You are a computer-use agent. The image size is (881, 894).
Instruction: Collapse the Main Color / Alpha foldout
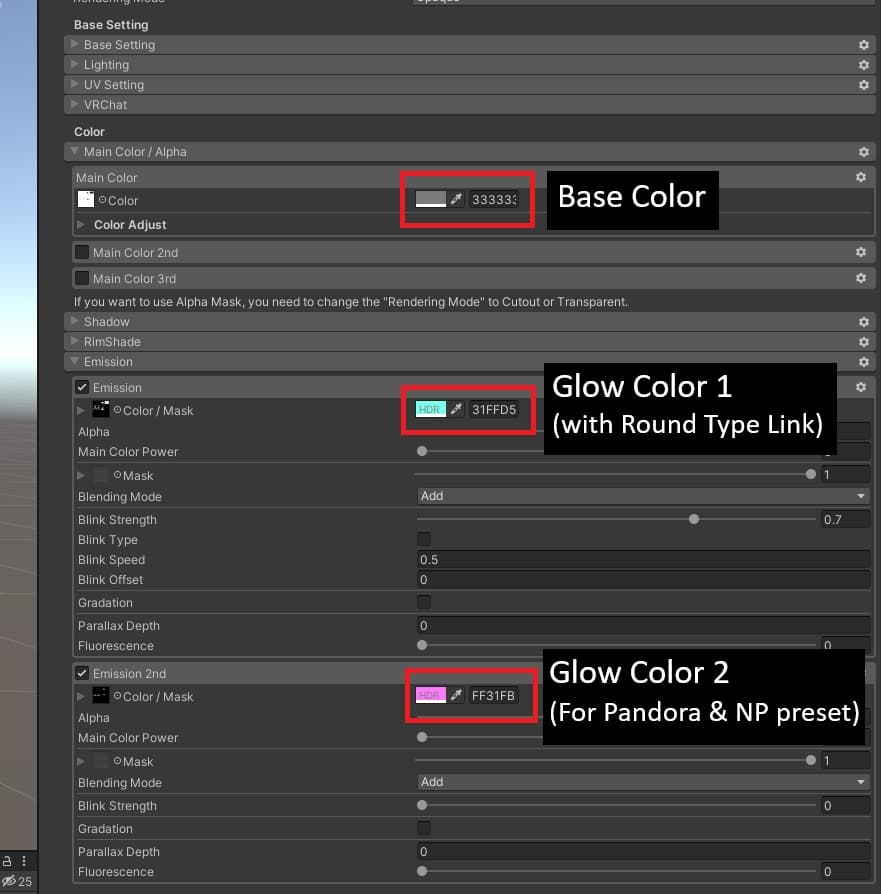74,151
